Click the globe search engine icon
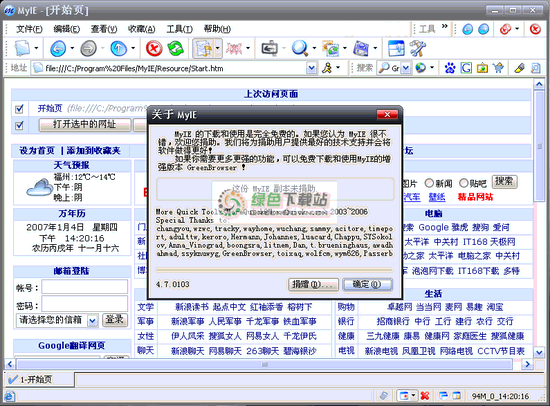 (420, 68)
